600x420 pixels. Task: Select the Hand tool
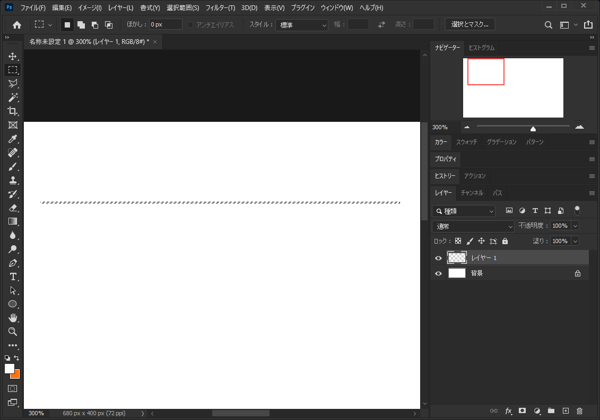pyautogui.click(x=13, y=318)
